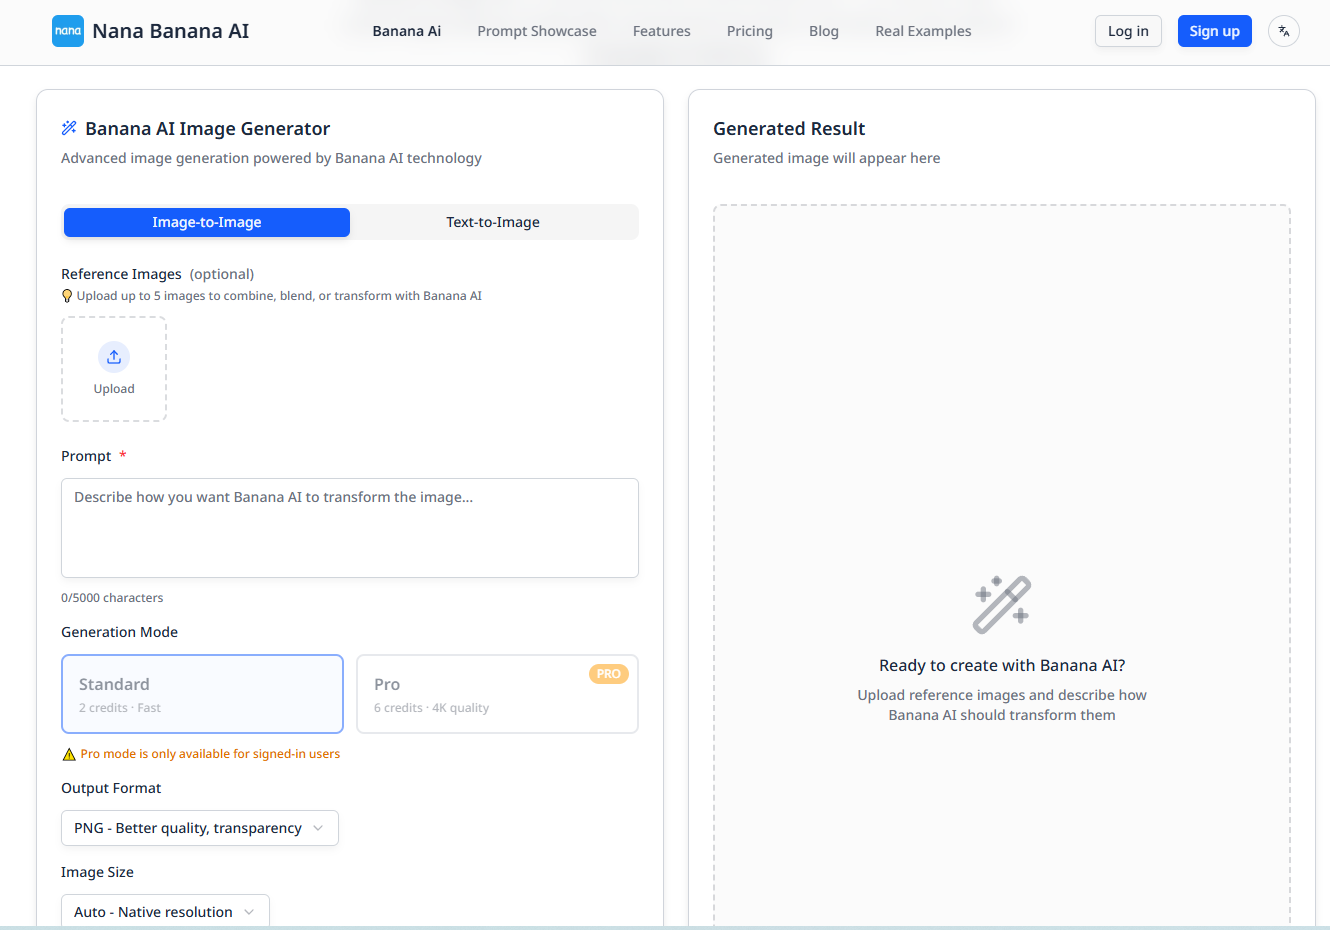Switch to Image-to-Image mode
This screenshot has height=930, width=1330.
coord(206,222)
